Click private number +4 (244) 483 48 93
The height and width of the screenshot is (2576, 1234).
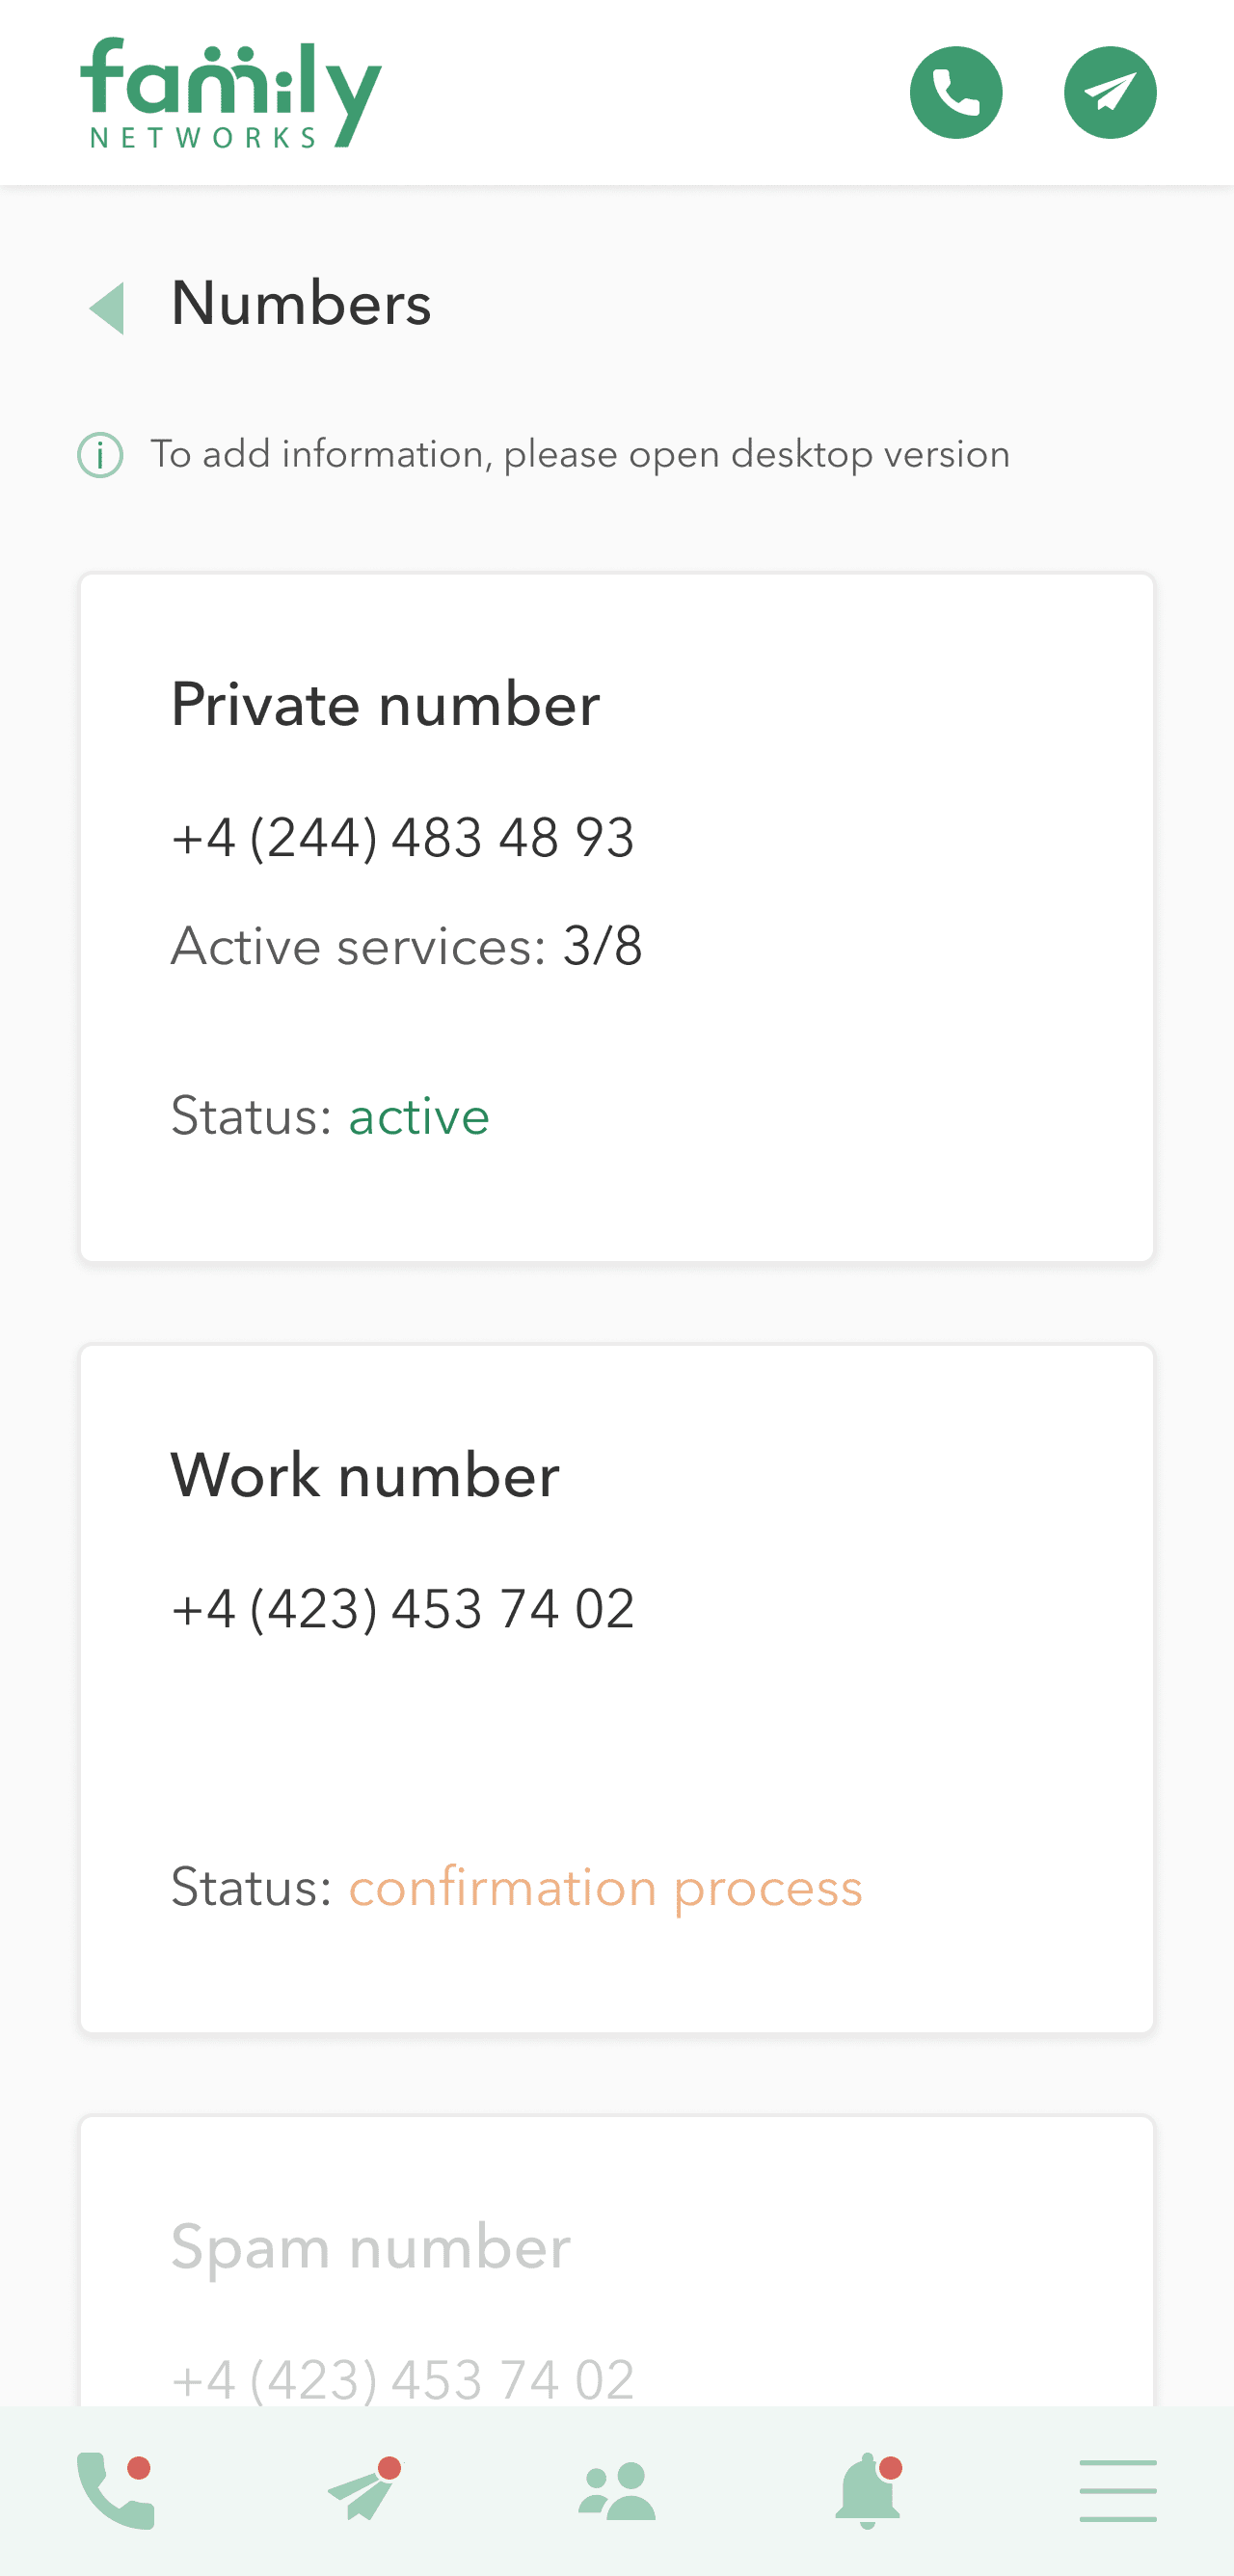pos(402,838)
